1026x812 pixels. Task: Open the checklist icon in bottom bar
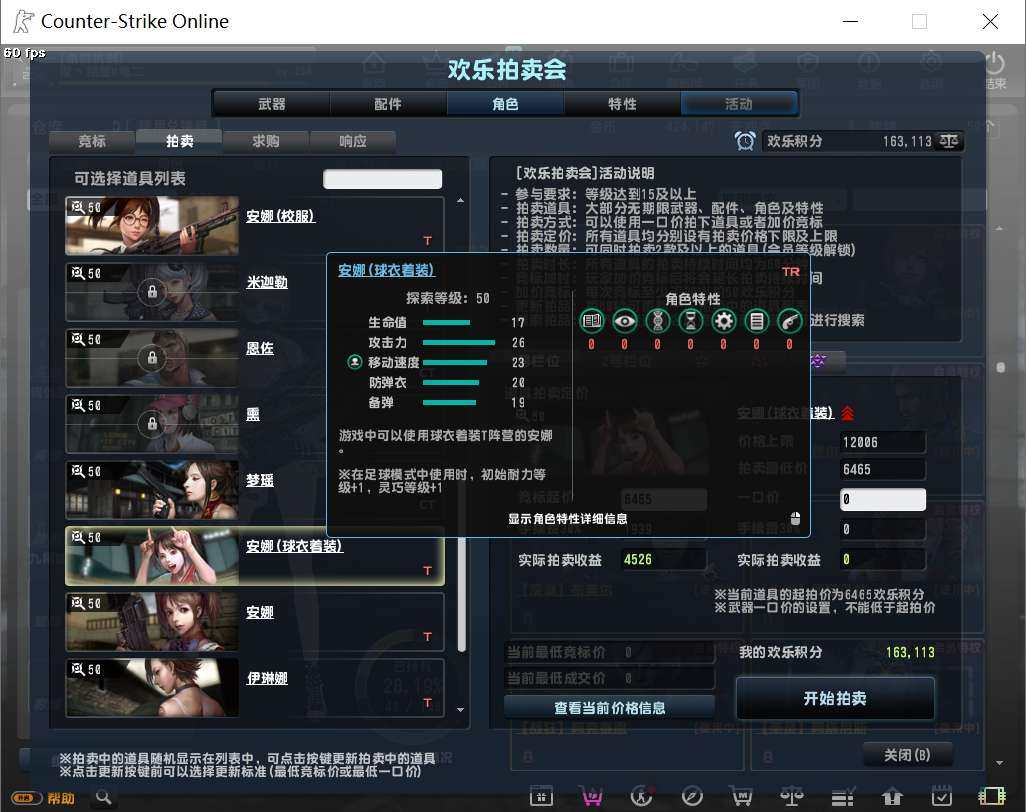[842, 796]
